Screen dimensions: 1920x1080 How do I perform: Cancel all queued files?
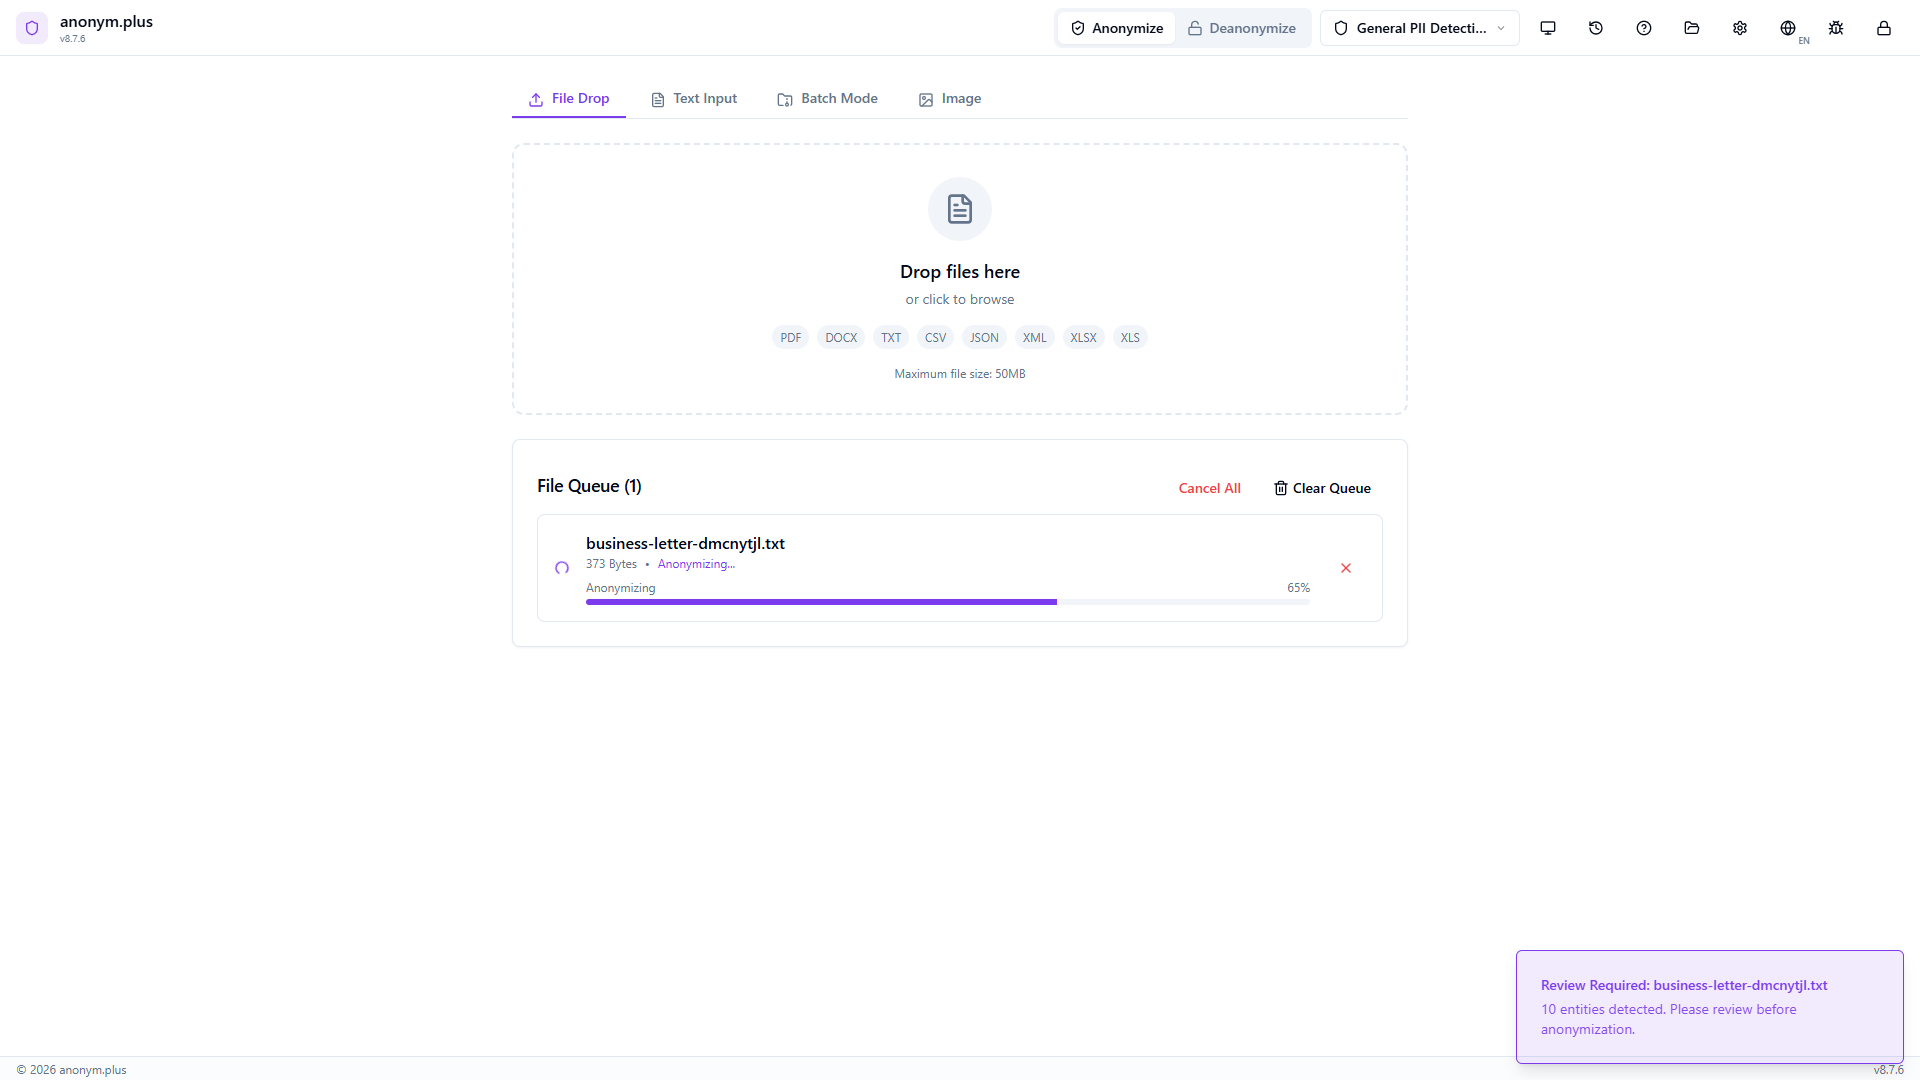(1209, 488)
